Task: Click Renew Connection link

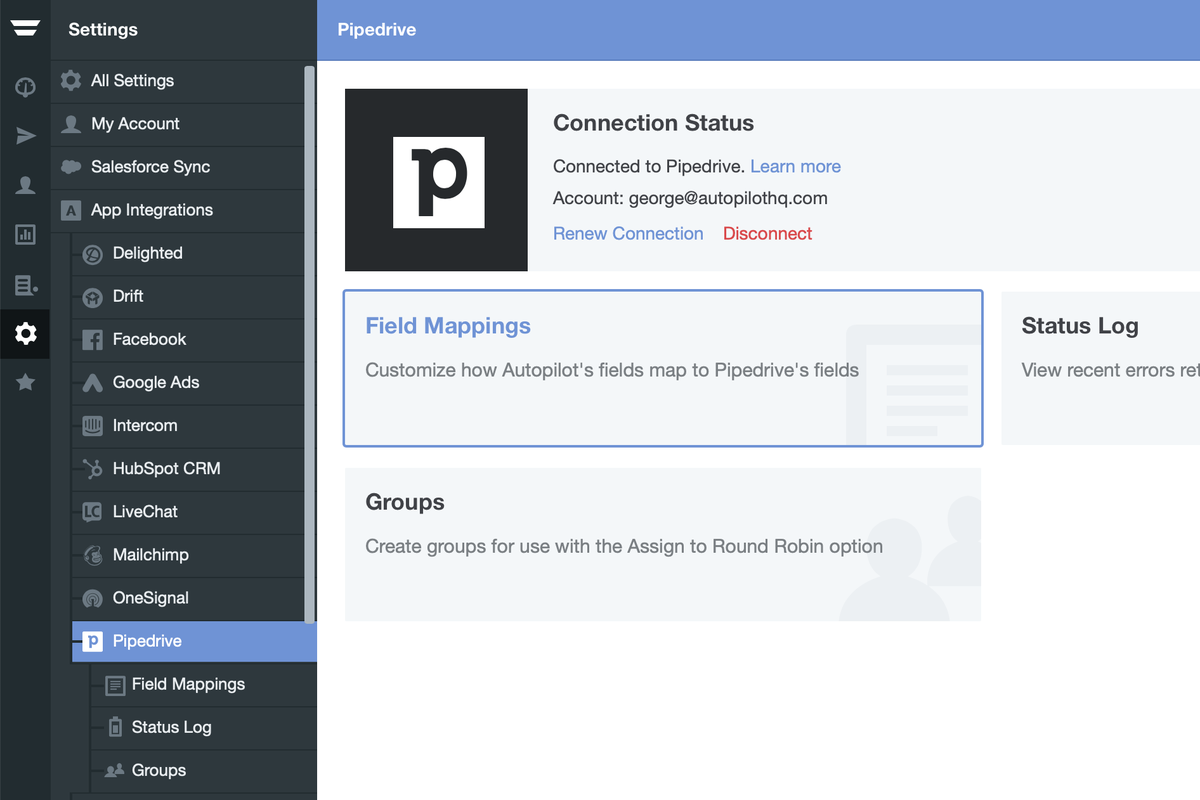Action: point(628,234)
